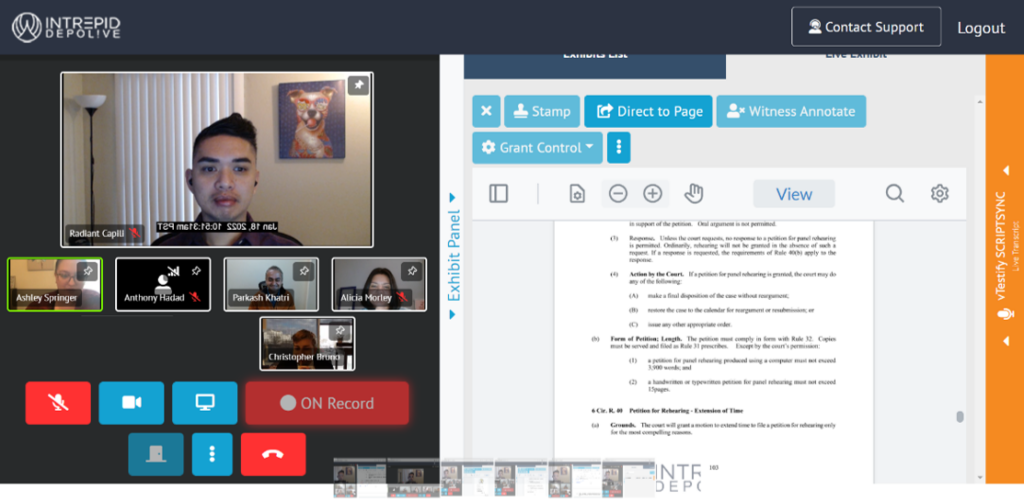Click the exhibit document vertical scrollbar
Screen dimensions: 1024x502
point(960,416)
